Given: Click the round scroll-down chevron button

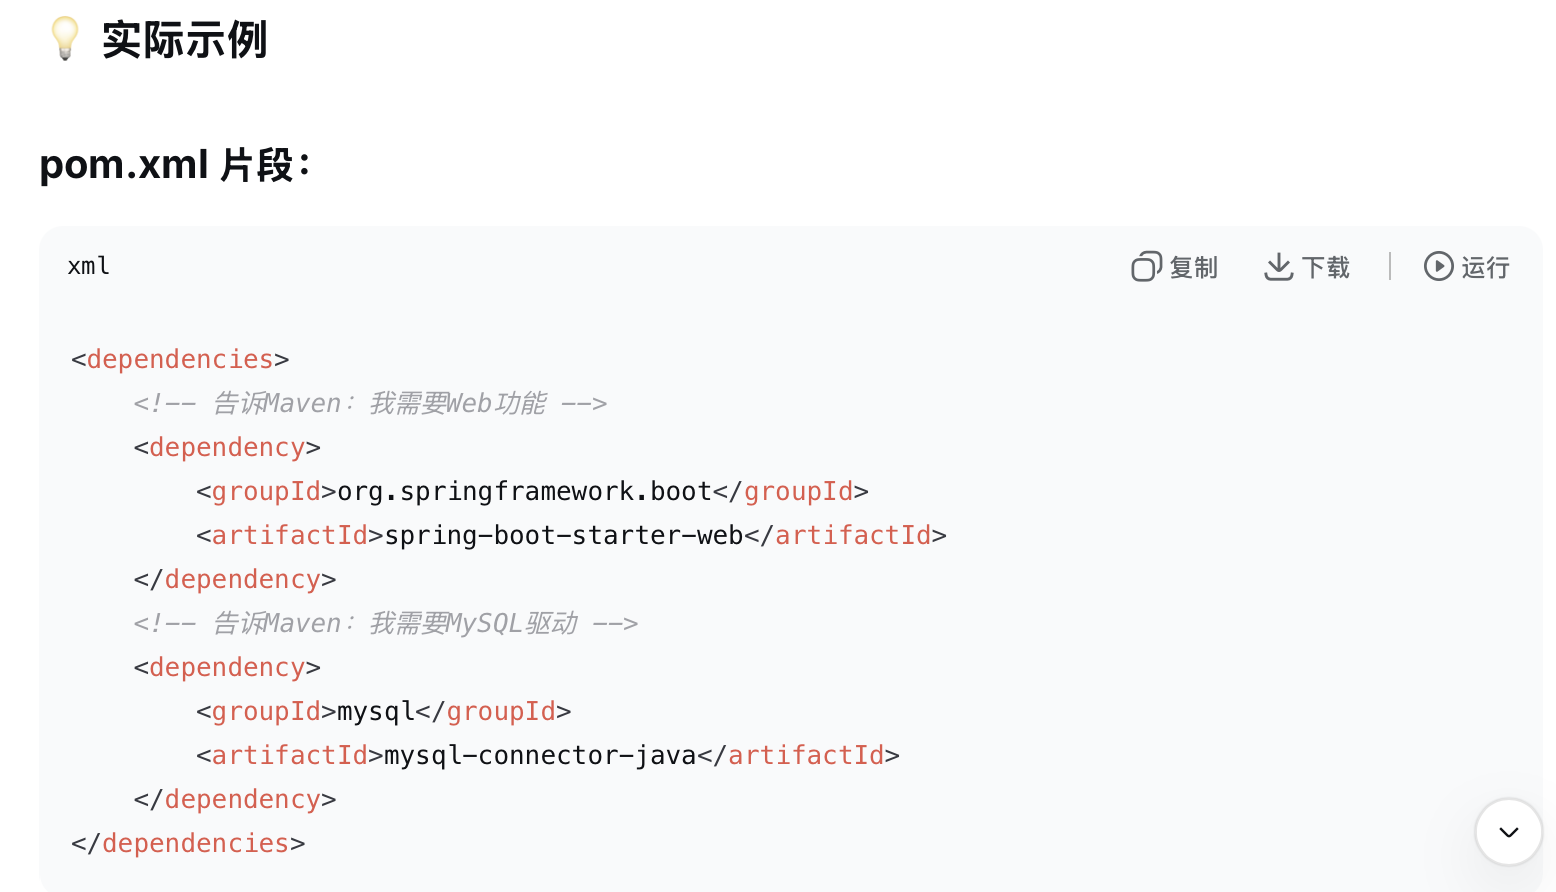Looking at the screenshot, I should tap(1508, 831).
